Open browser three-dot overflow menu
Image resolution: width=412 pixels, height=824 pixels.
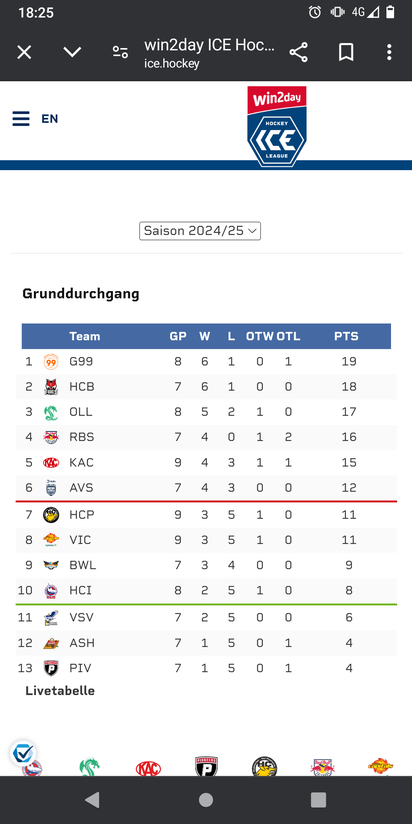click(x=389, y=52)
